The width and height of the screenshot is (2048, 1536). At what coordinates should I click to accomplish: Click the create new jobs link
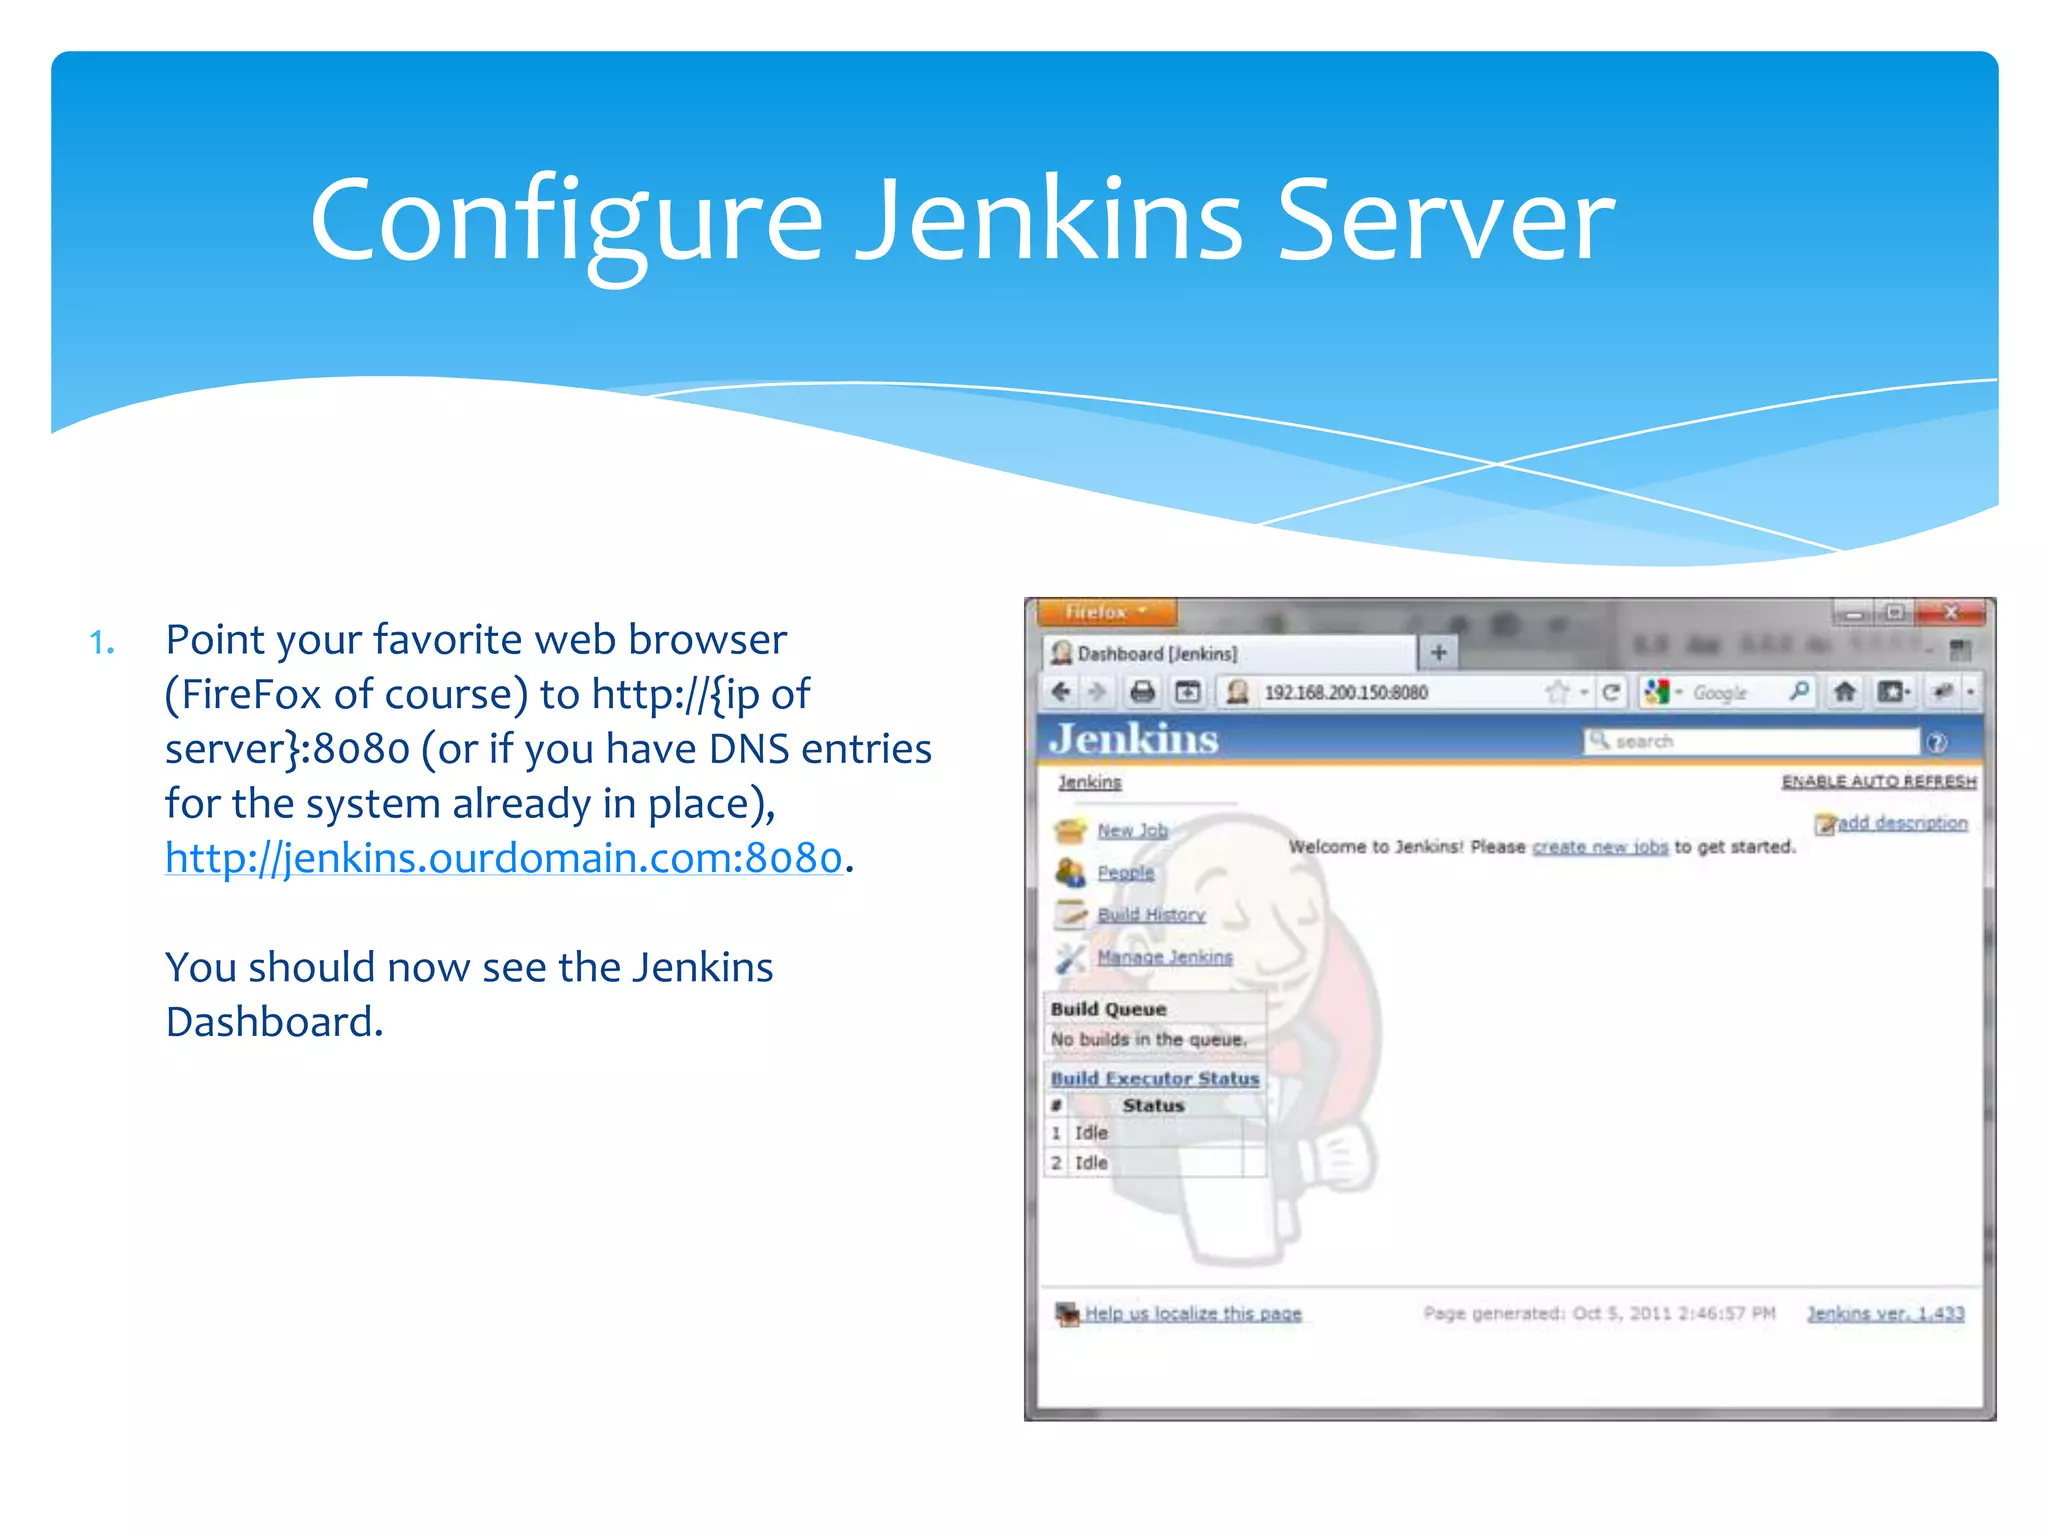1600,847
